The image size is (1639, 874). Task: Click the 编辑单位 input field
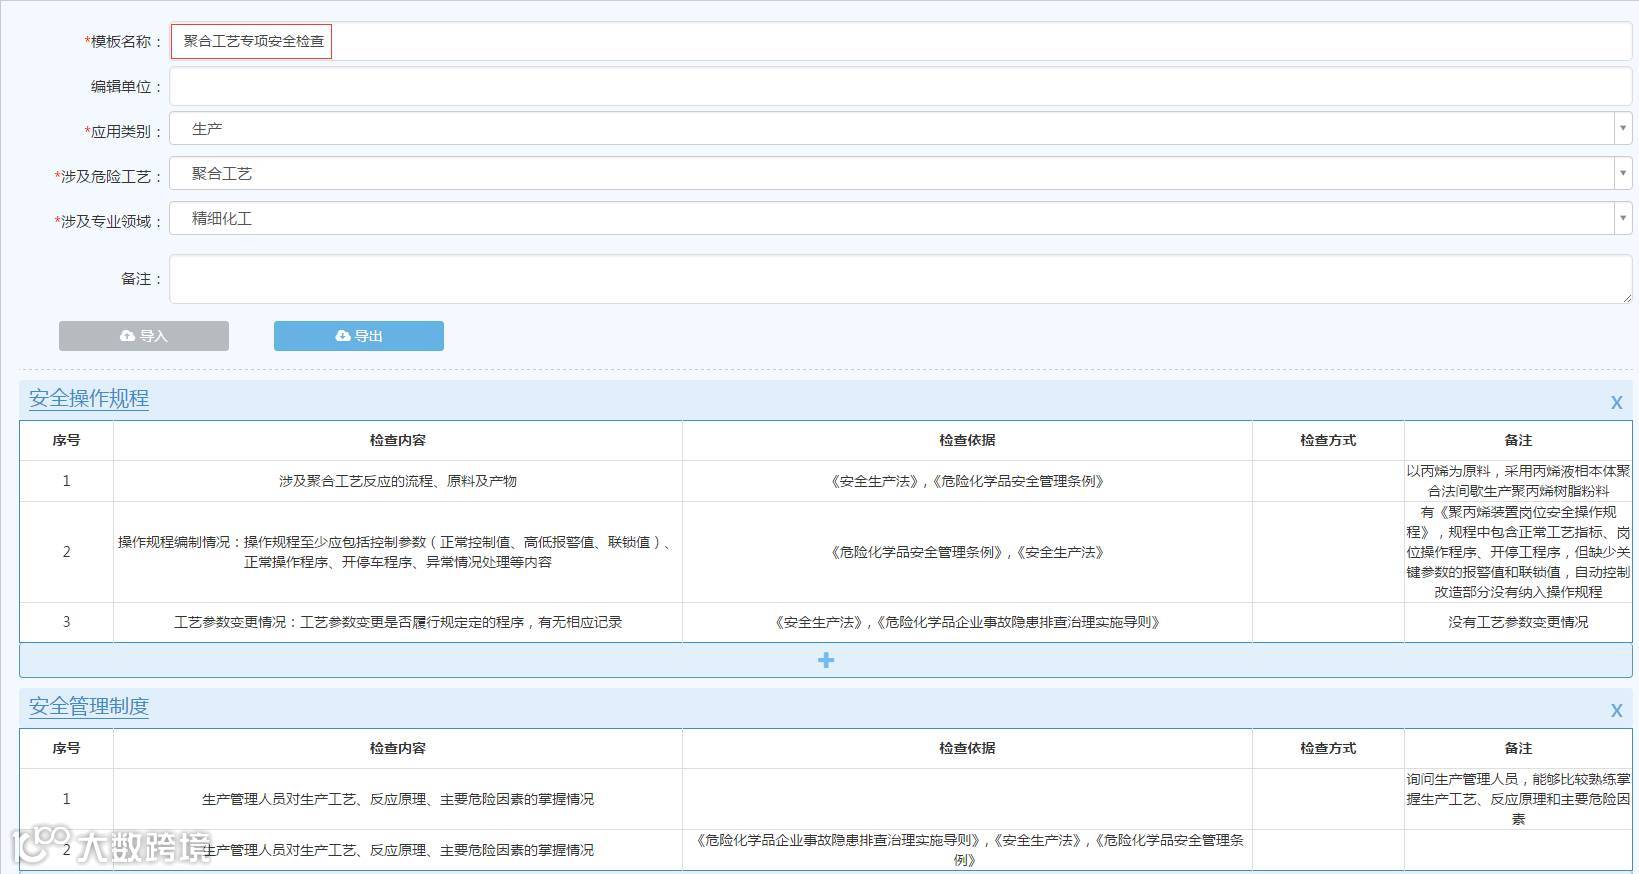(x=900, y=86)
